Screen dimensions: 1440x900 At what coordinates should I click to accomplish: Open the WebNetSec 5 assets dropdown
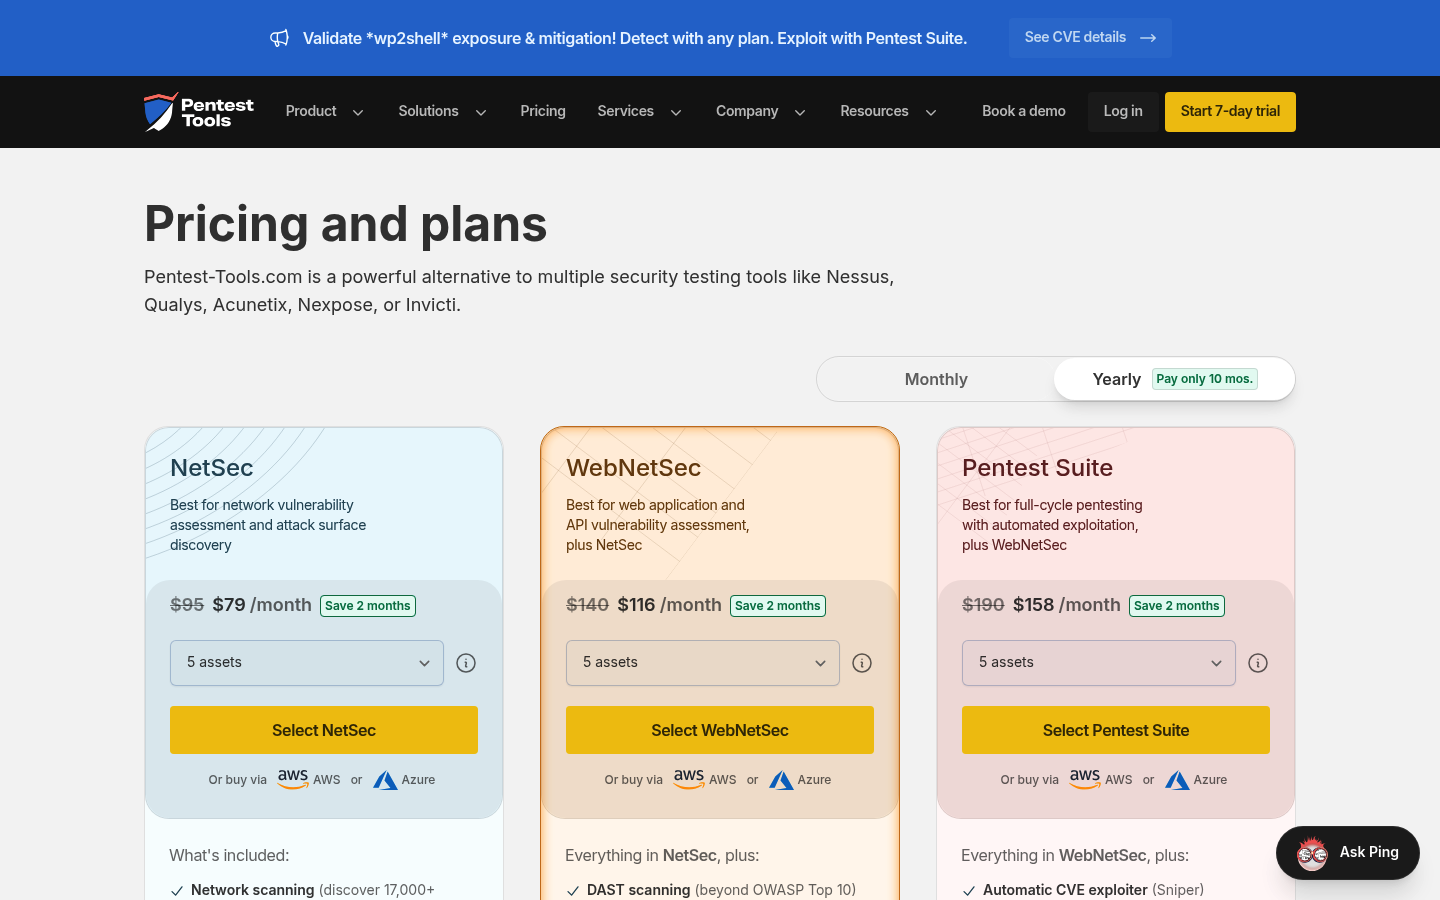(703, 663)
